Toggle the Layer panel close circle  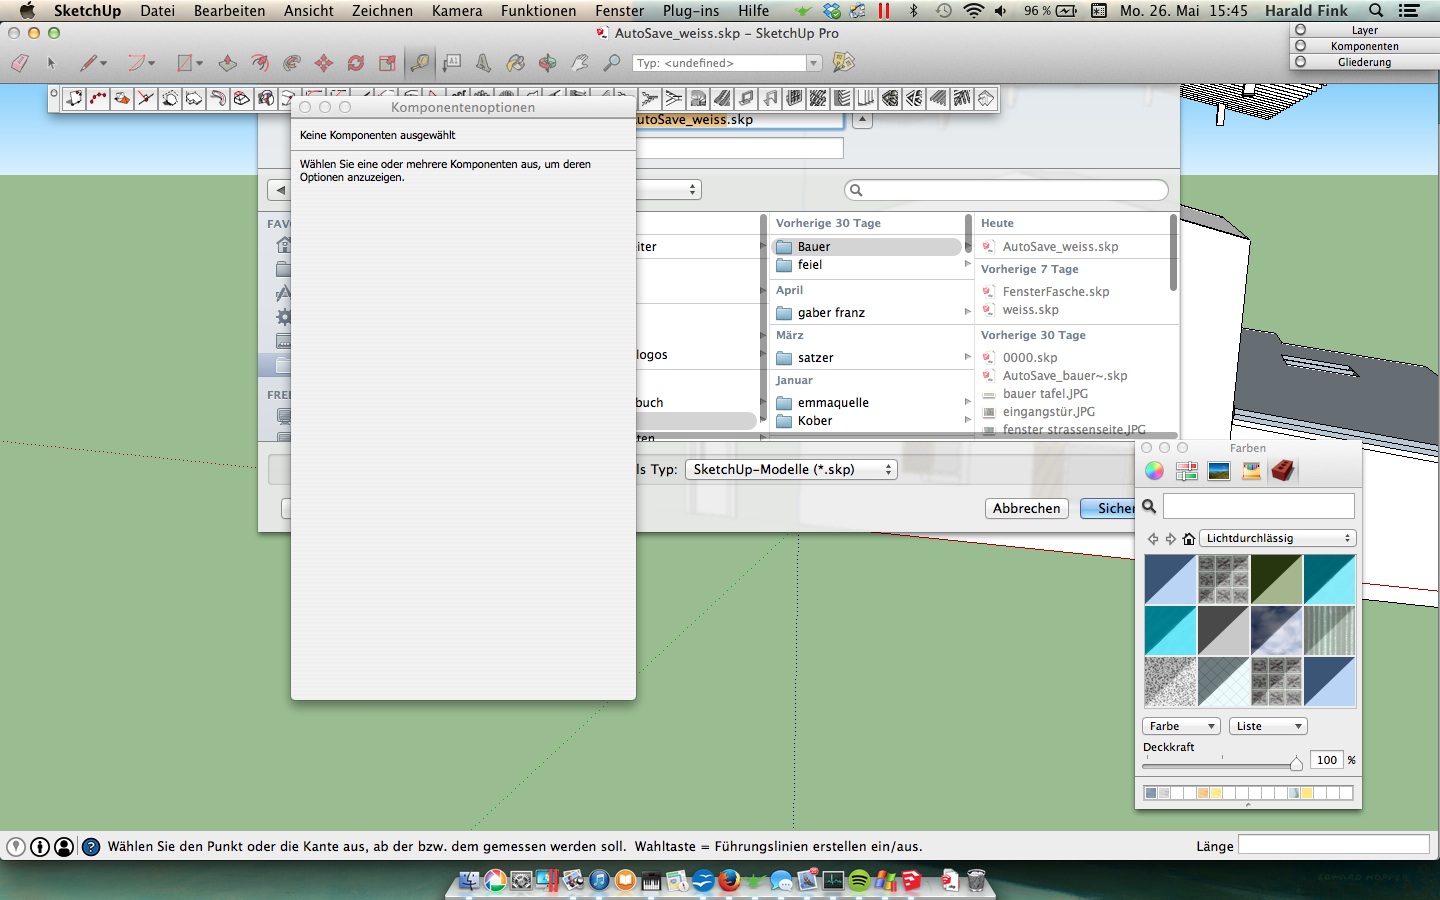[1300, 30]
